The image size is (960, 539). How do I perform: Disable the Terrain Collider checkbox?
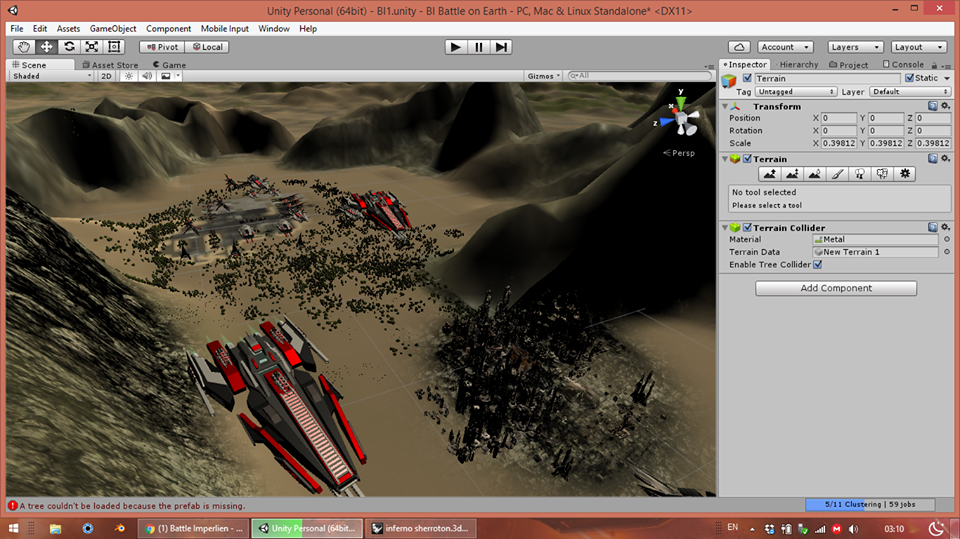pos(747,227)
